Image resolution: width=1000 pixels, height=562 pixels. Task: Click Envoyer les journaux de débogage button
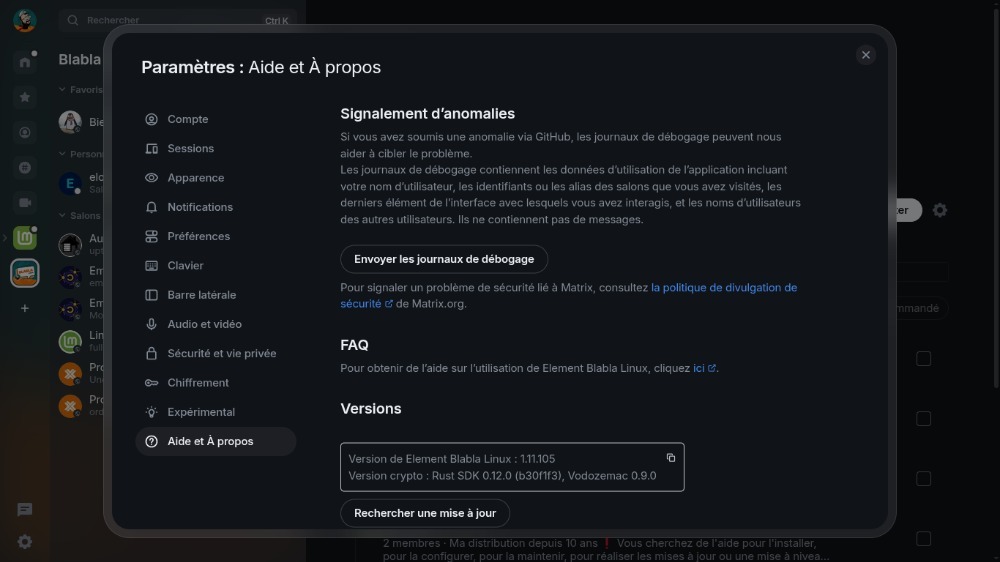pos(444,259)
